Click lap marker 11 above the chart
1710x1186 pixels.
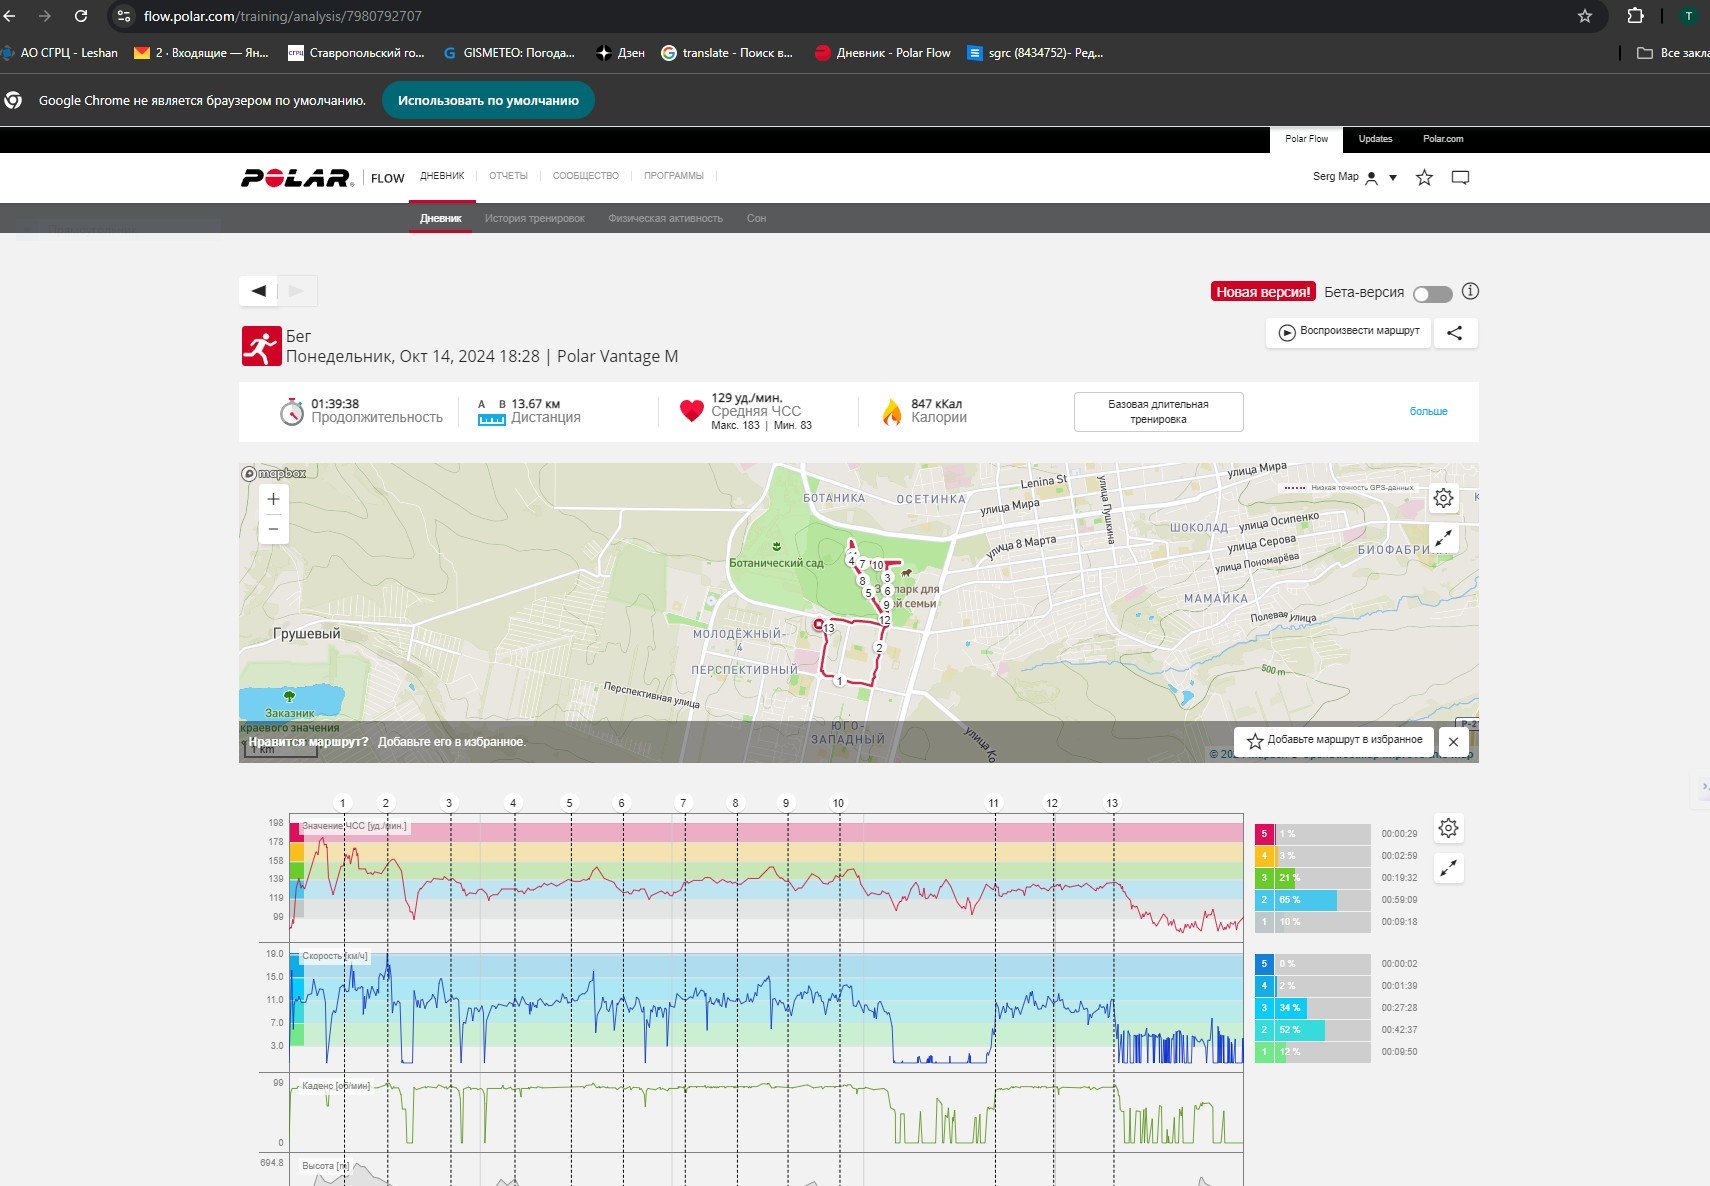point(993,803)
